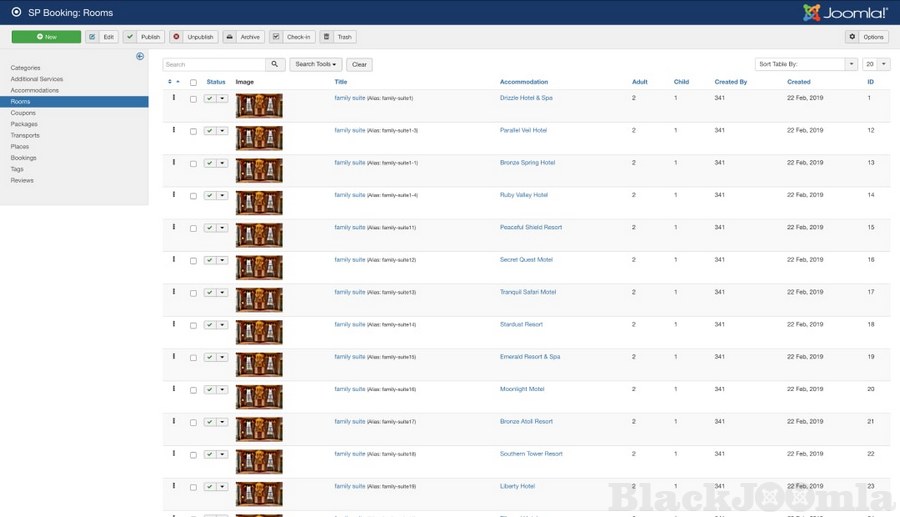Collapse the sidebar with arrow icon
This screenshot has height=517, width=900.
pos(140,56)
